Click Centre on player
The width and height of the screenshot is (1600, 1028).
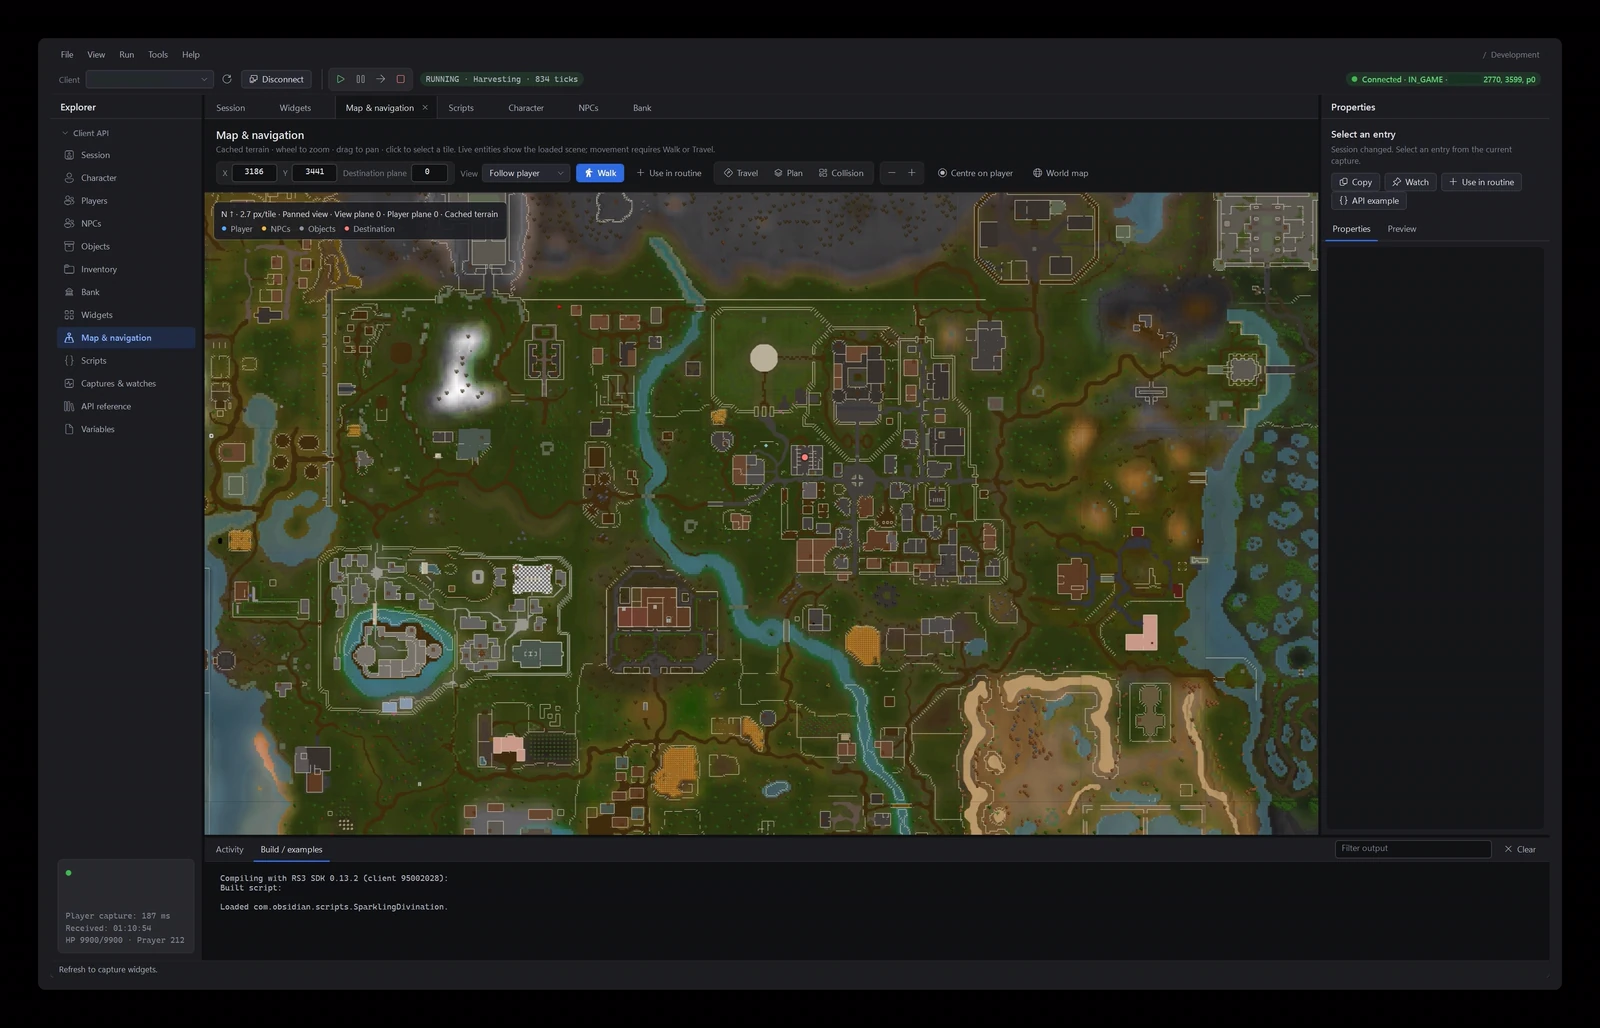point(975,173)
